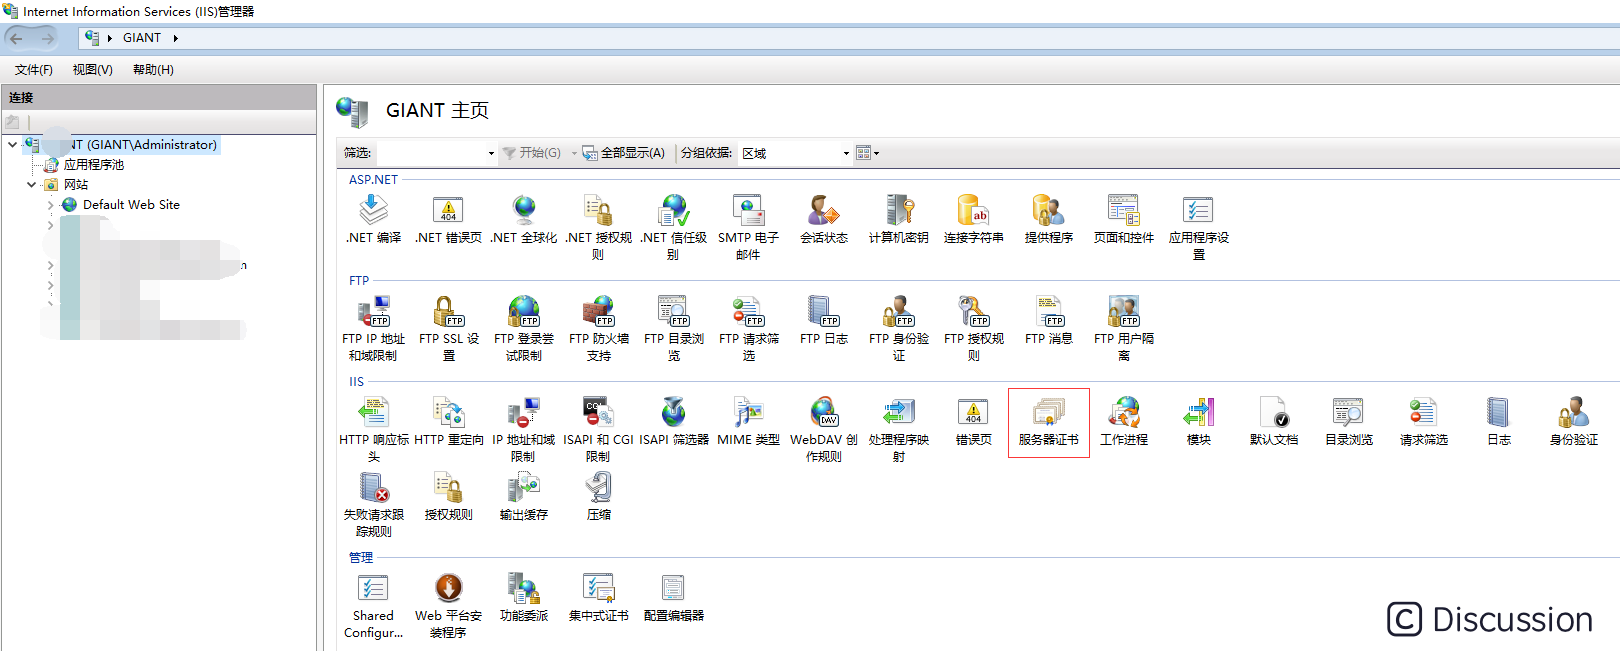Click the 筛选 filter input box

436,153
